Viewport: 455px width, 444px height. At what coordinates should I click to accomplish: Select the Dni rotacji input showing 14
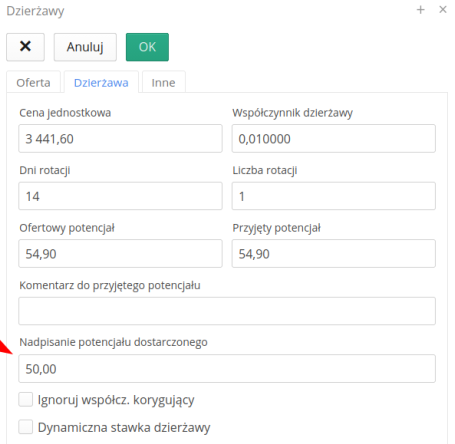point(120,196)
